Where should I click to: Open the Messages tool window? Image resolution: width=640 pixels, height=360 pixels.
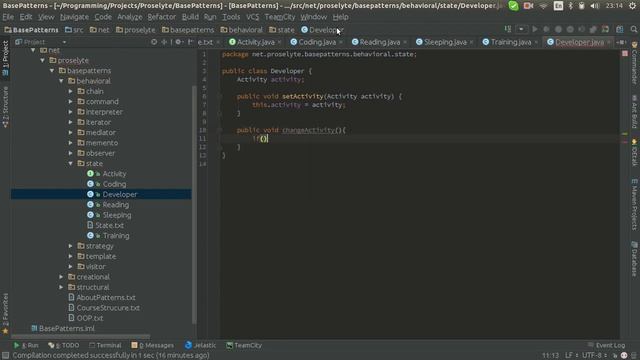153,345
